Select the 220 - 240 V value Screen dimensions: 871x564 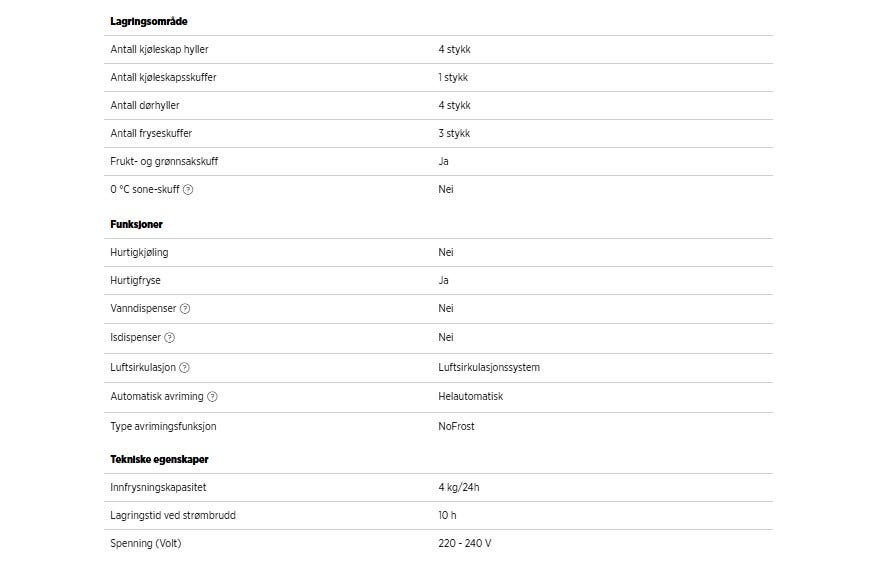tap(464, 543)
